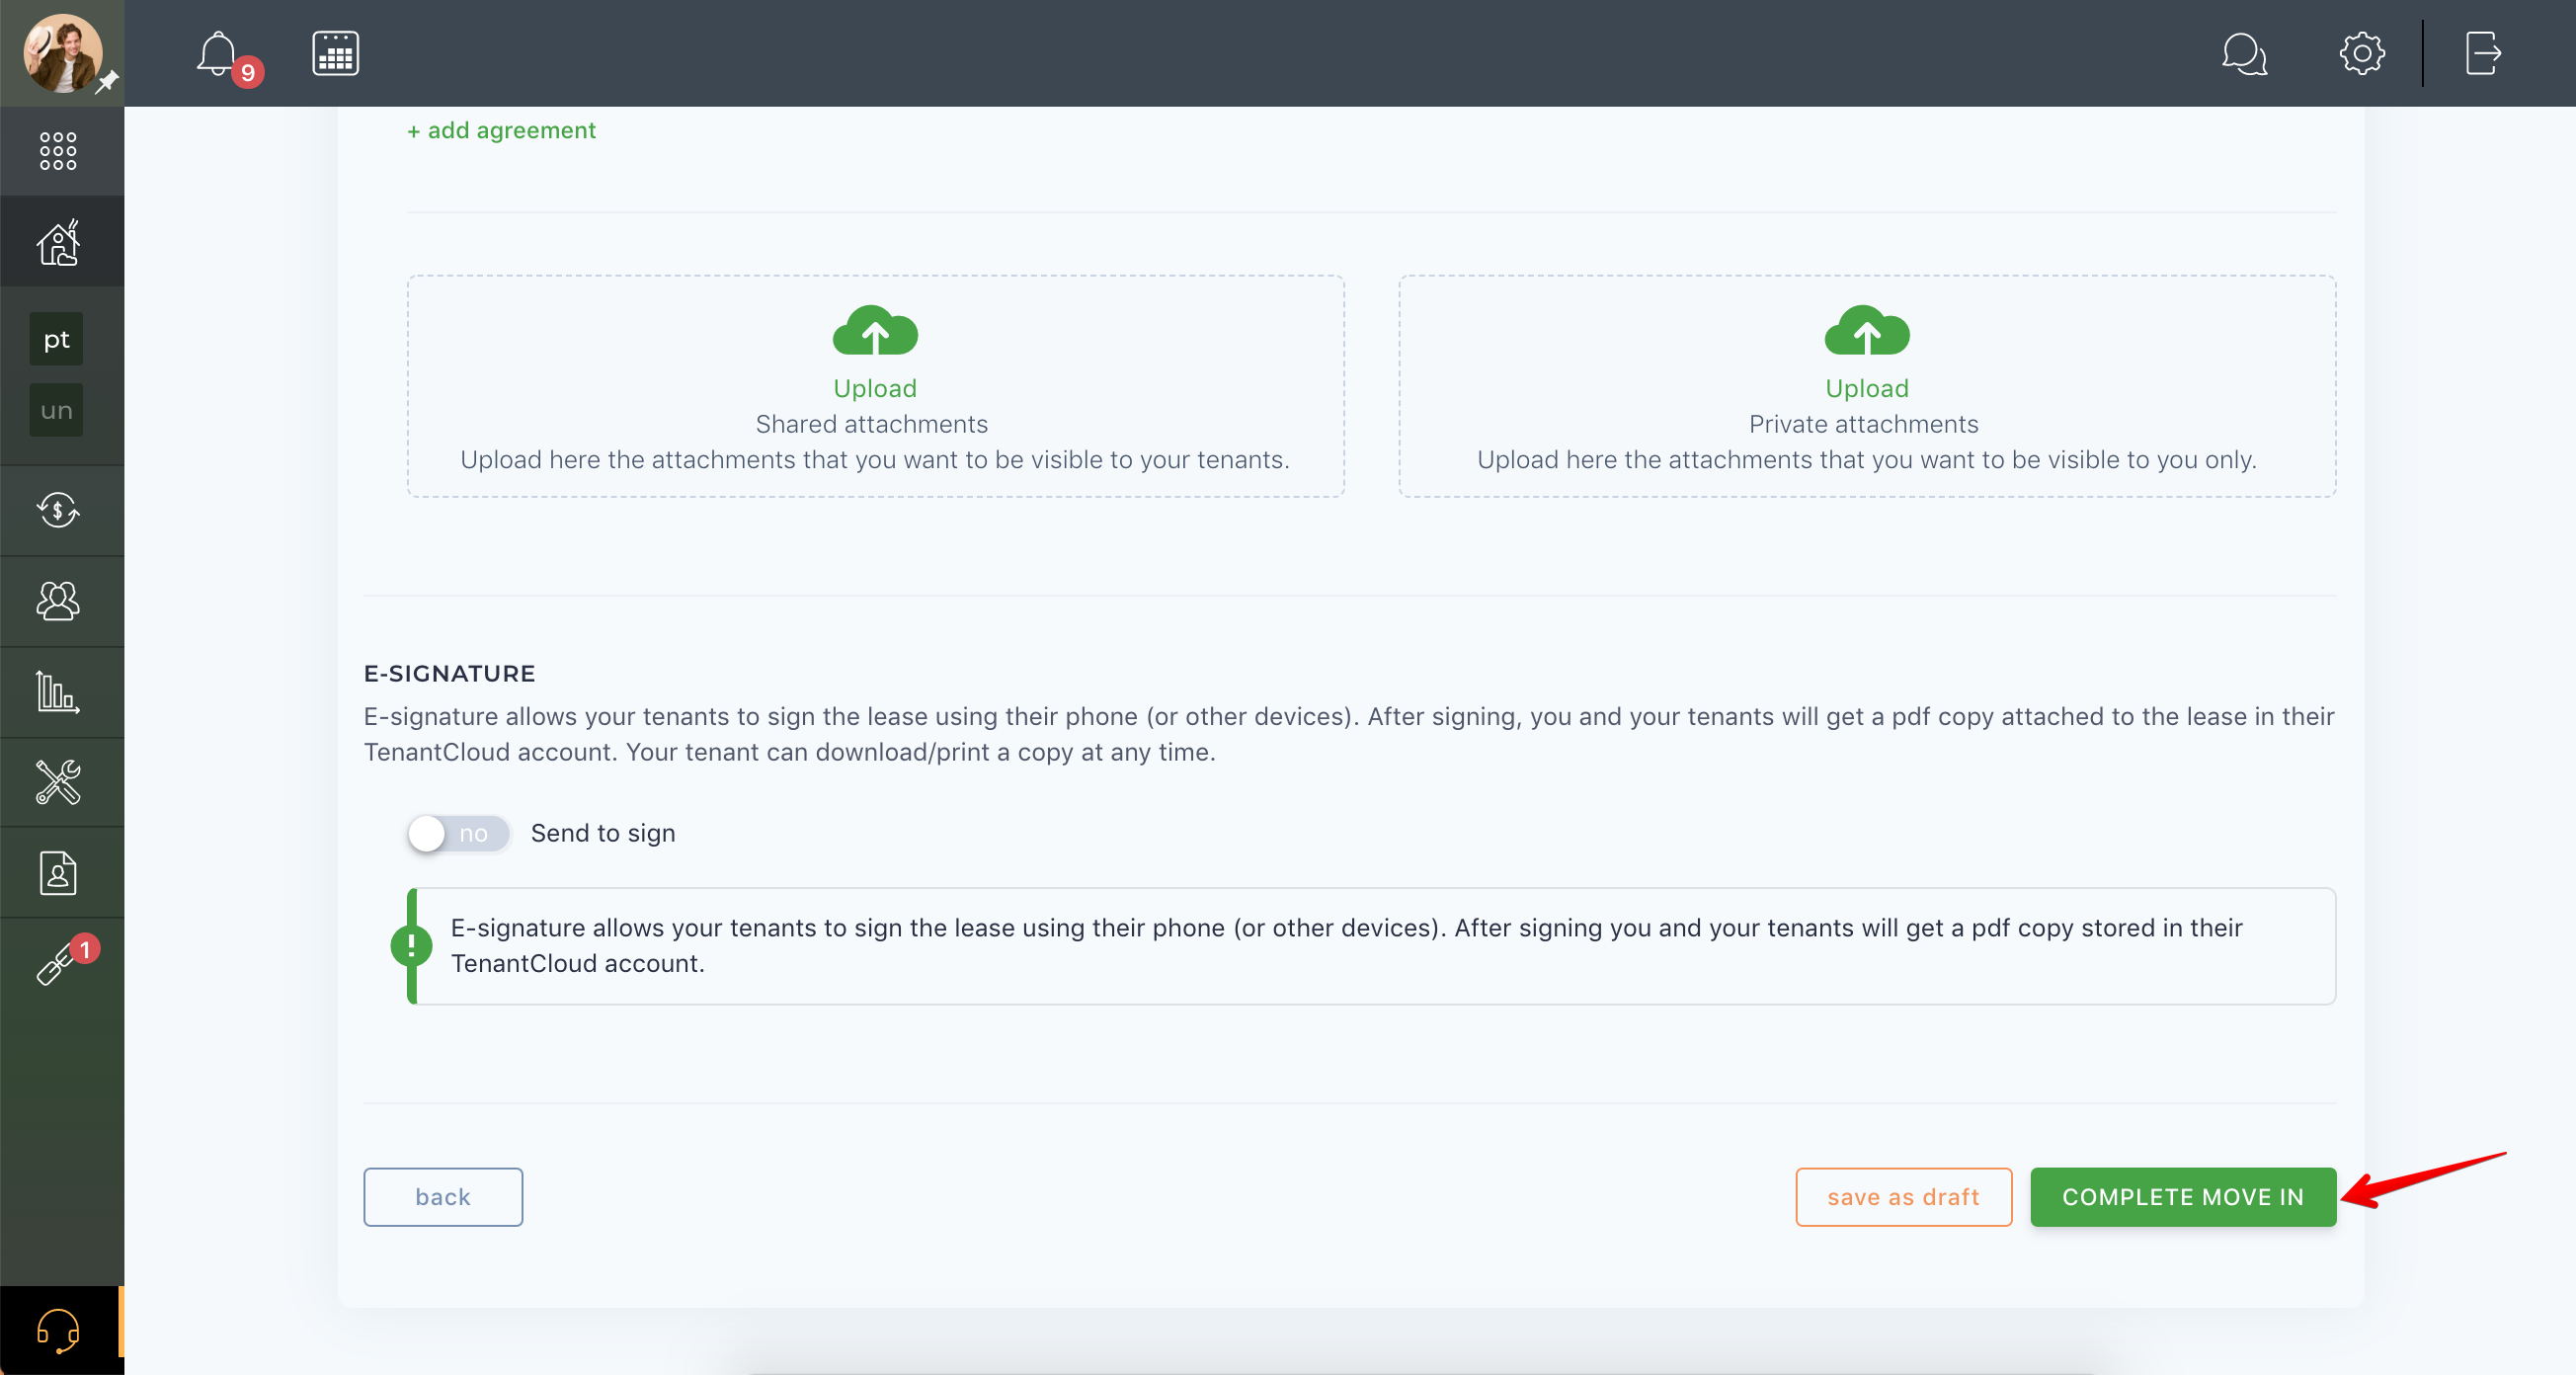Select the properties house icon in sidebar
The height and width of the screenshot is (1375, 2576).
point(58,242)
